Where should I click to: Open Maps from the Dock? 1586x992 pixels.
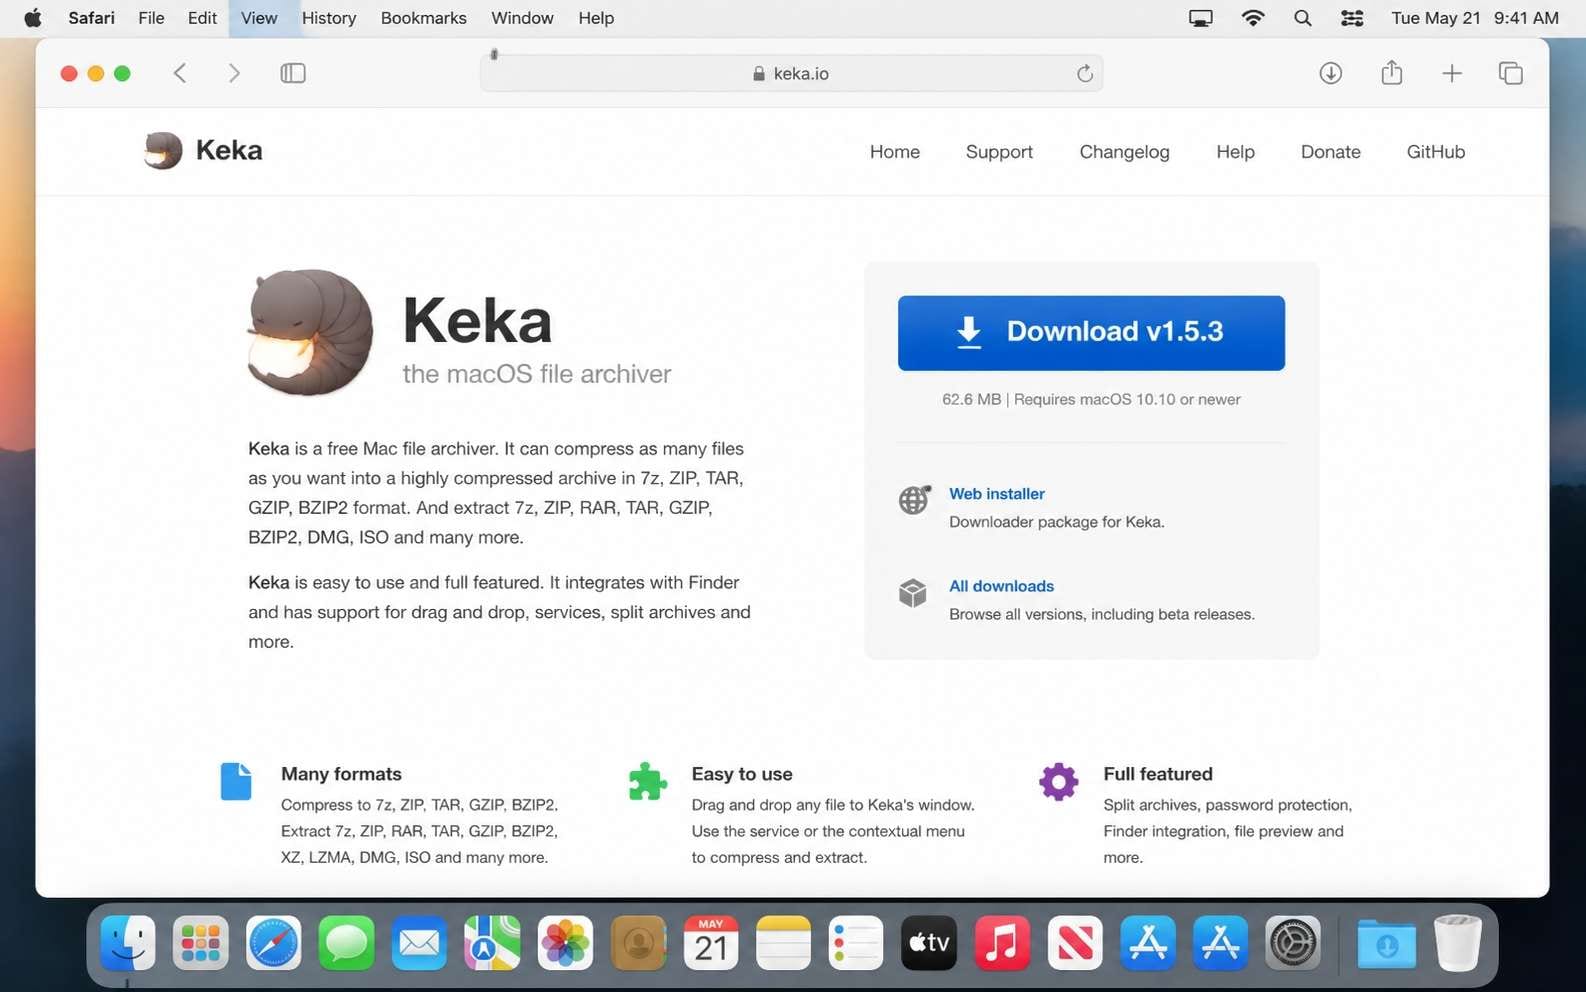click(492, 942)
